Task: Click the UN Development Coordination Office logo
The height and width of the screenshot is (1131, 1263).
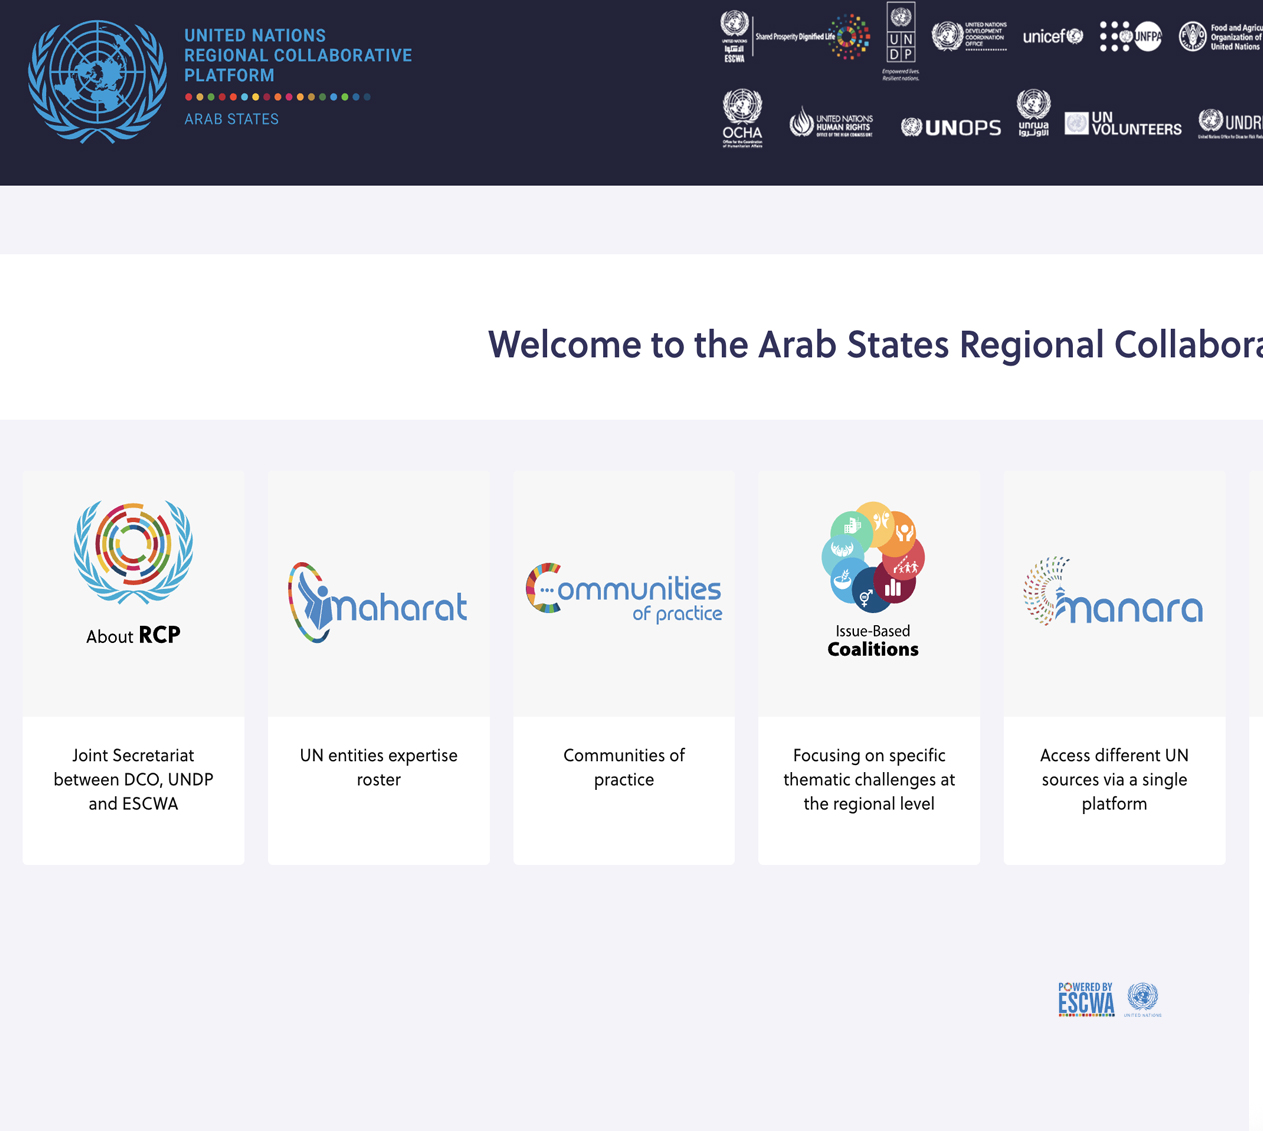Action: pos(969,37)
